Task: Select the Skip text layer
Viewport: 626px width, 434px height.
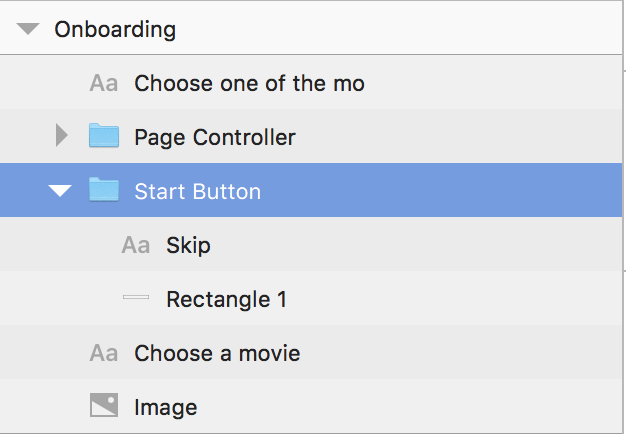Action: [188, 245]
